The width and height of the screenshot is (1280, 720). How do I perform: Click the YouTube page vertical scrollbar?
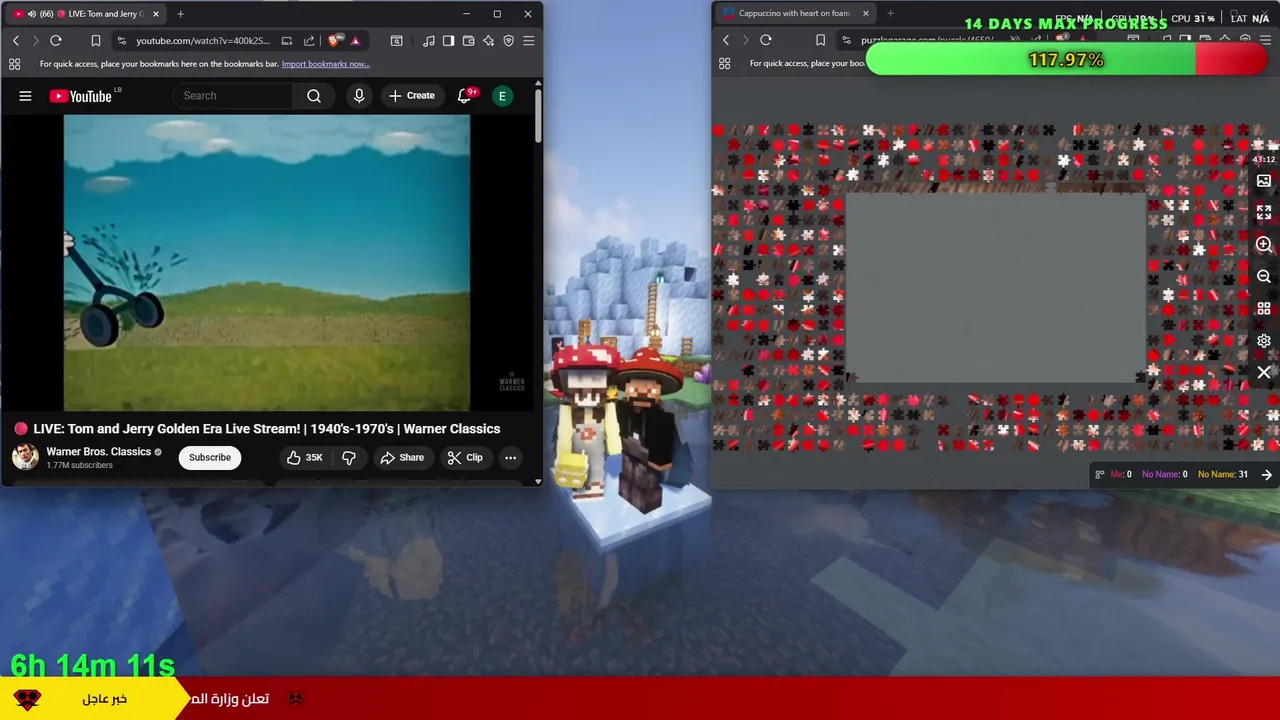coord(538,118)
